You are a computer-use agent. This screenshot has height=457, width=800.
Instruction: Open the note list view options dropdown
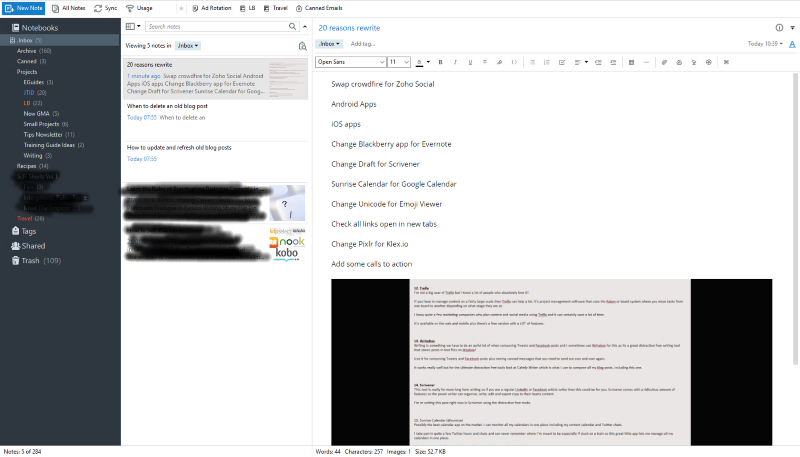click(x=133, y=27)
